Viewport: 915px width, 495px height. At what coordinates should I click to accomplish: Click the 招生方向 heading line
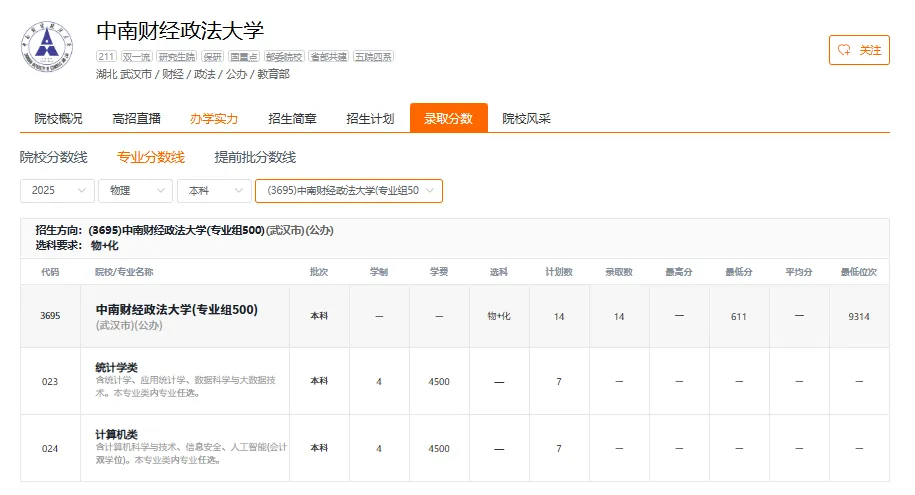point(184,231)
